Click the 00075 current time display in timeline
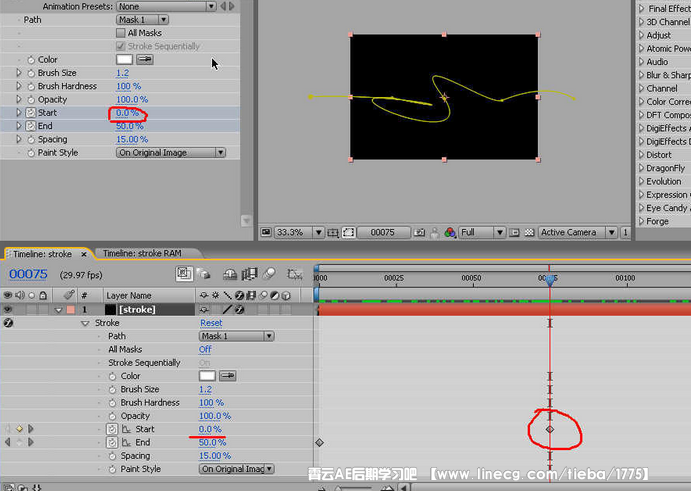 tap(28, 274)
